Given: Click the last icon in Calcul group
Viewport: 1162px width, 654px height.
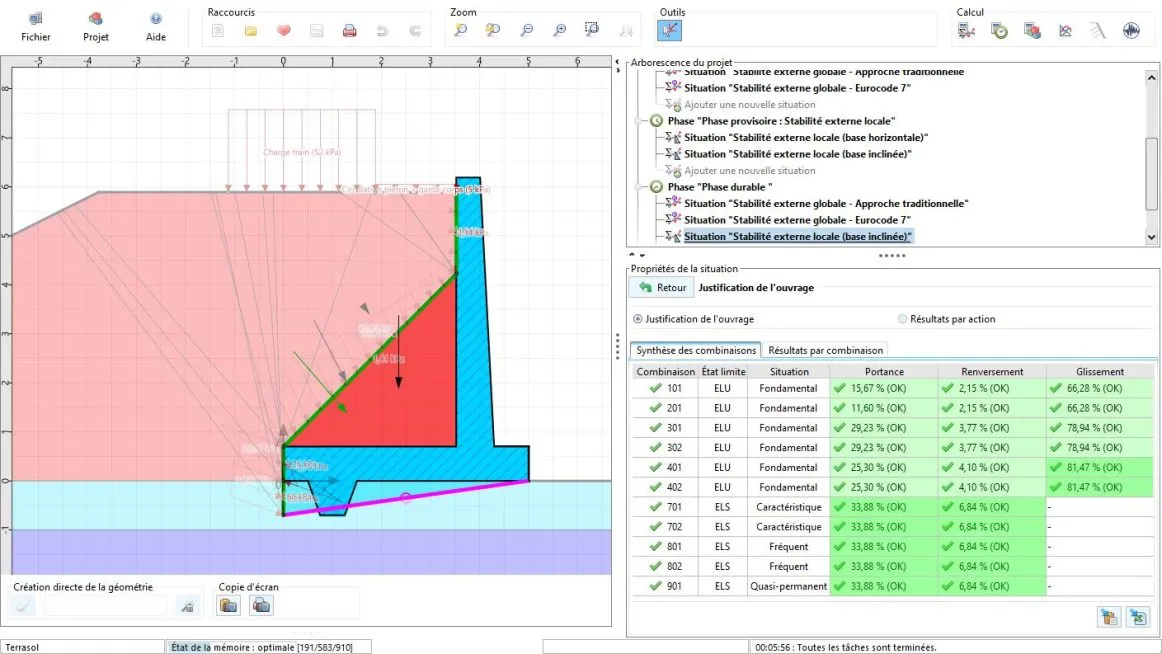Looking at the screenshot, I should 1132,30.
